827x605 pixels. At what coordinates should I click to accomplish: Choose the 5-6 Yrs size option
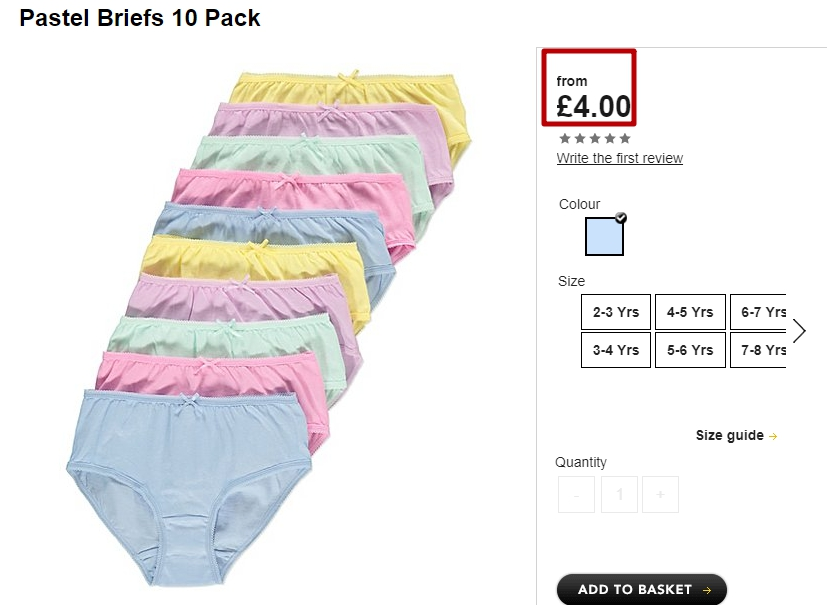pos(690,350)
